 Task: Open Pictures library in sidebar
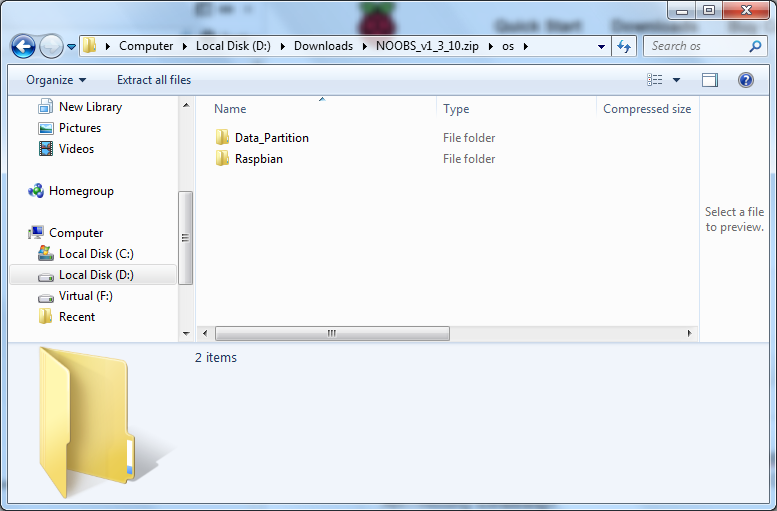pyautogui.click(x=79, y=128)
